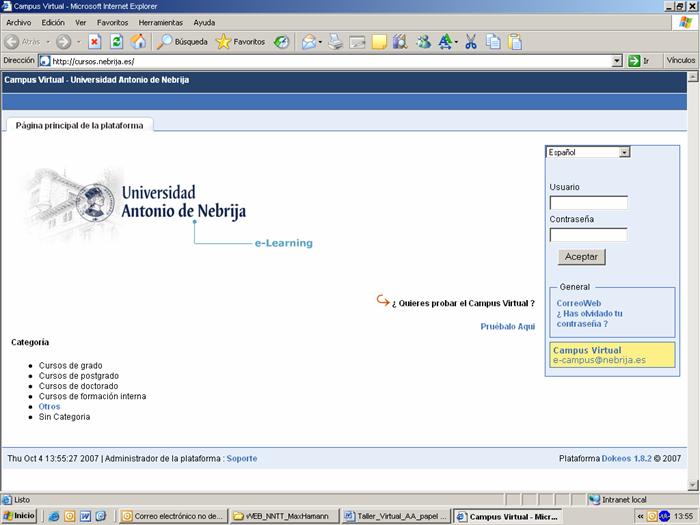Viewport: 700px width, 525px height.
Task: Cut using the scissors icon
Action: (471, 42)
